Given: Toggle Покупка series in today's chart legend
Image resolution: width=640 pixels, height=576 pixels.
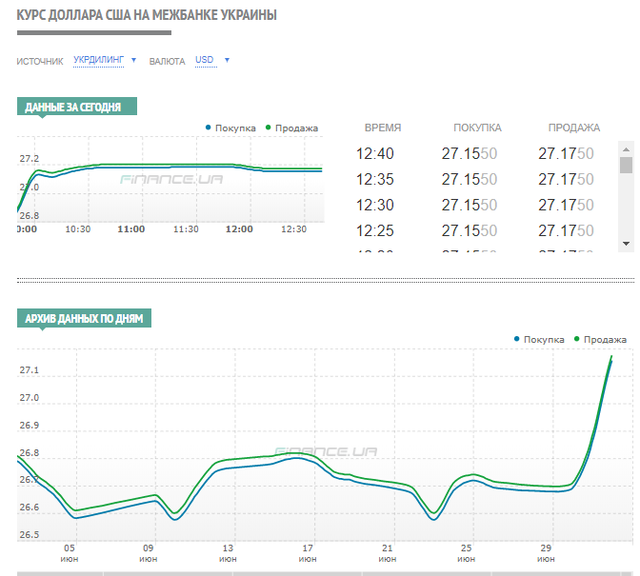Looking at the screenshot, I should pos(230,128).
